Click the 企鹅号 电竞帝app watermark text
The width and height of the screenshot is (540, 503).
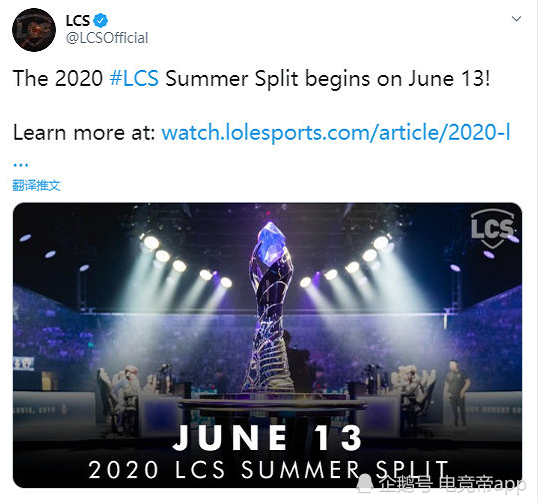click(453, 484)
